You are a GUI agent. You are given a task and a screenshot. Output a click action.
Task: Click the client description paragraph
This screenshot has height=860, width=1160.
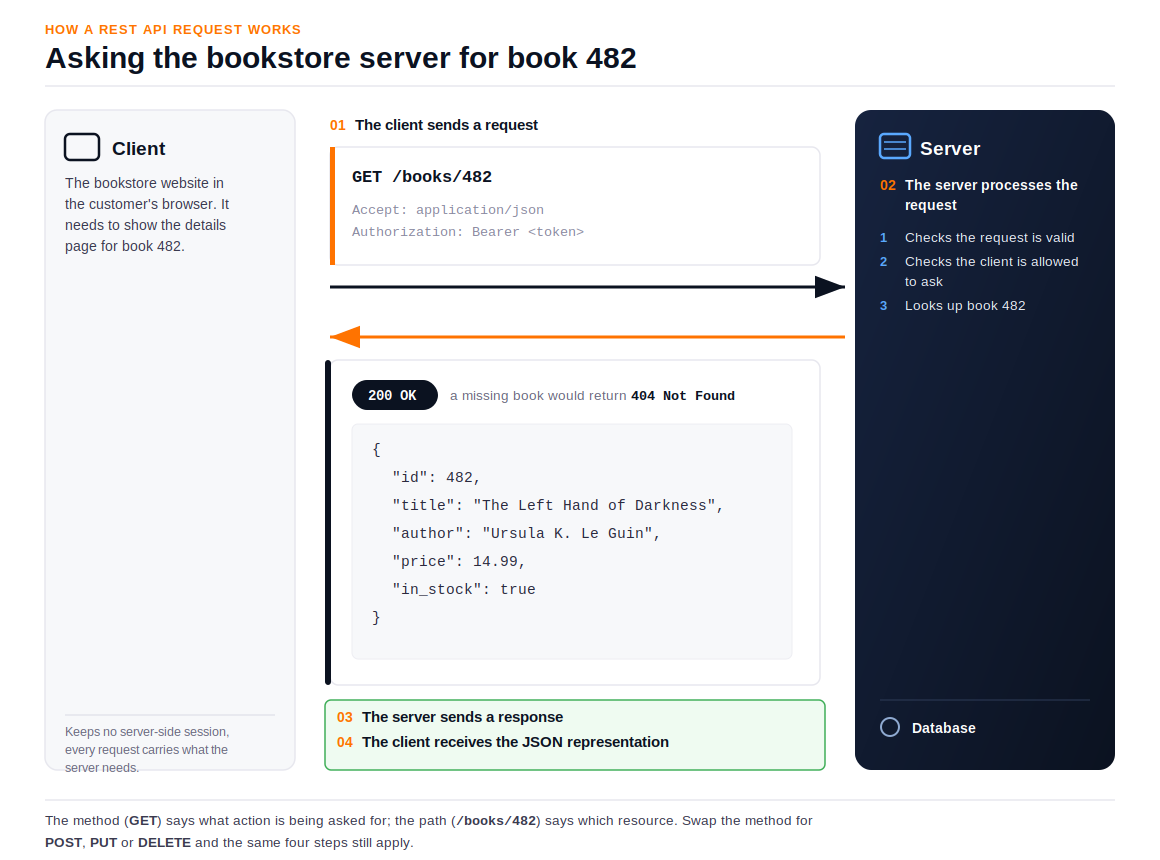pos(147,215)
